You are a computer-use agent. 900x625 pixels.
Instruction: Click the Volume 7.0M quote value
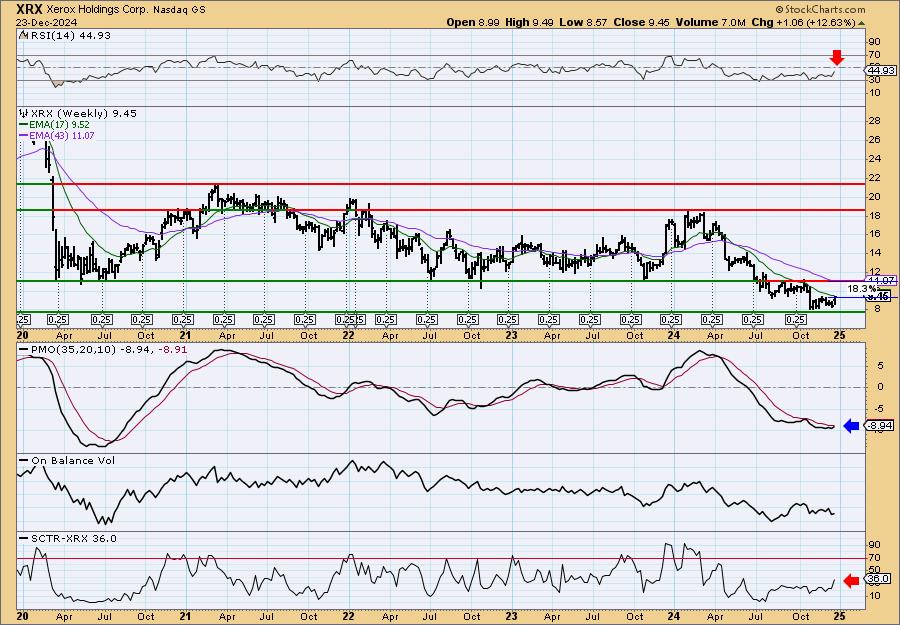point(710,22)
